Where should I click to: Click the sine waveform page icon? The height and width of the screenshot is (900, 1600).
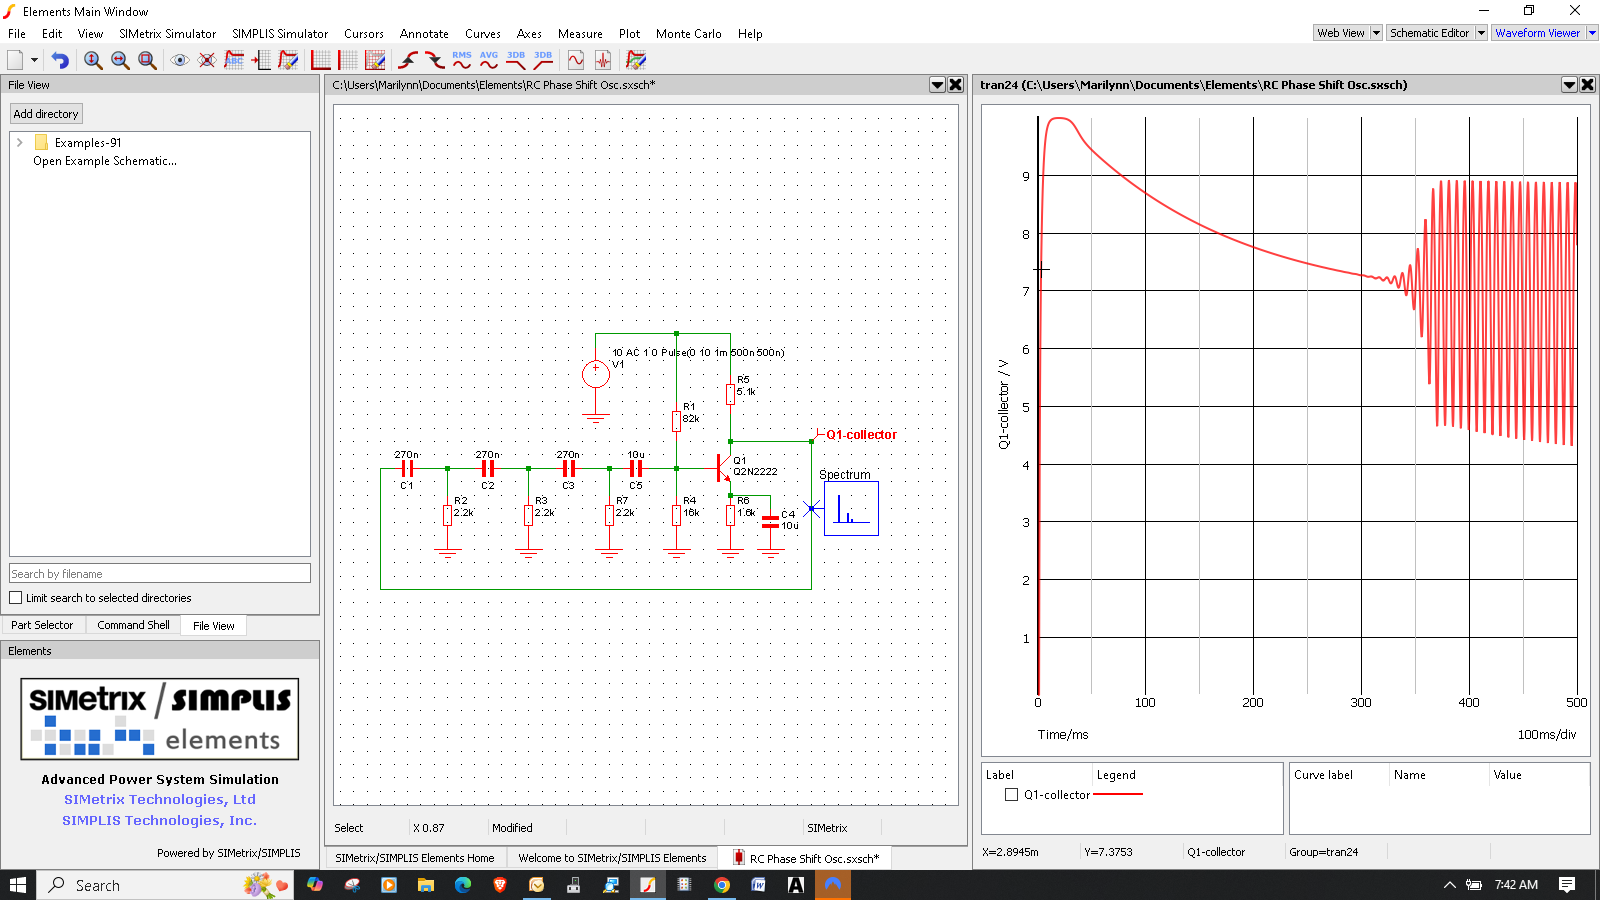tap(576, 60)
